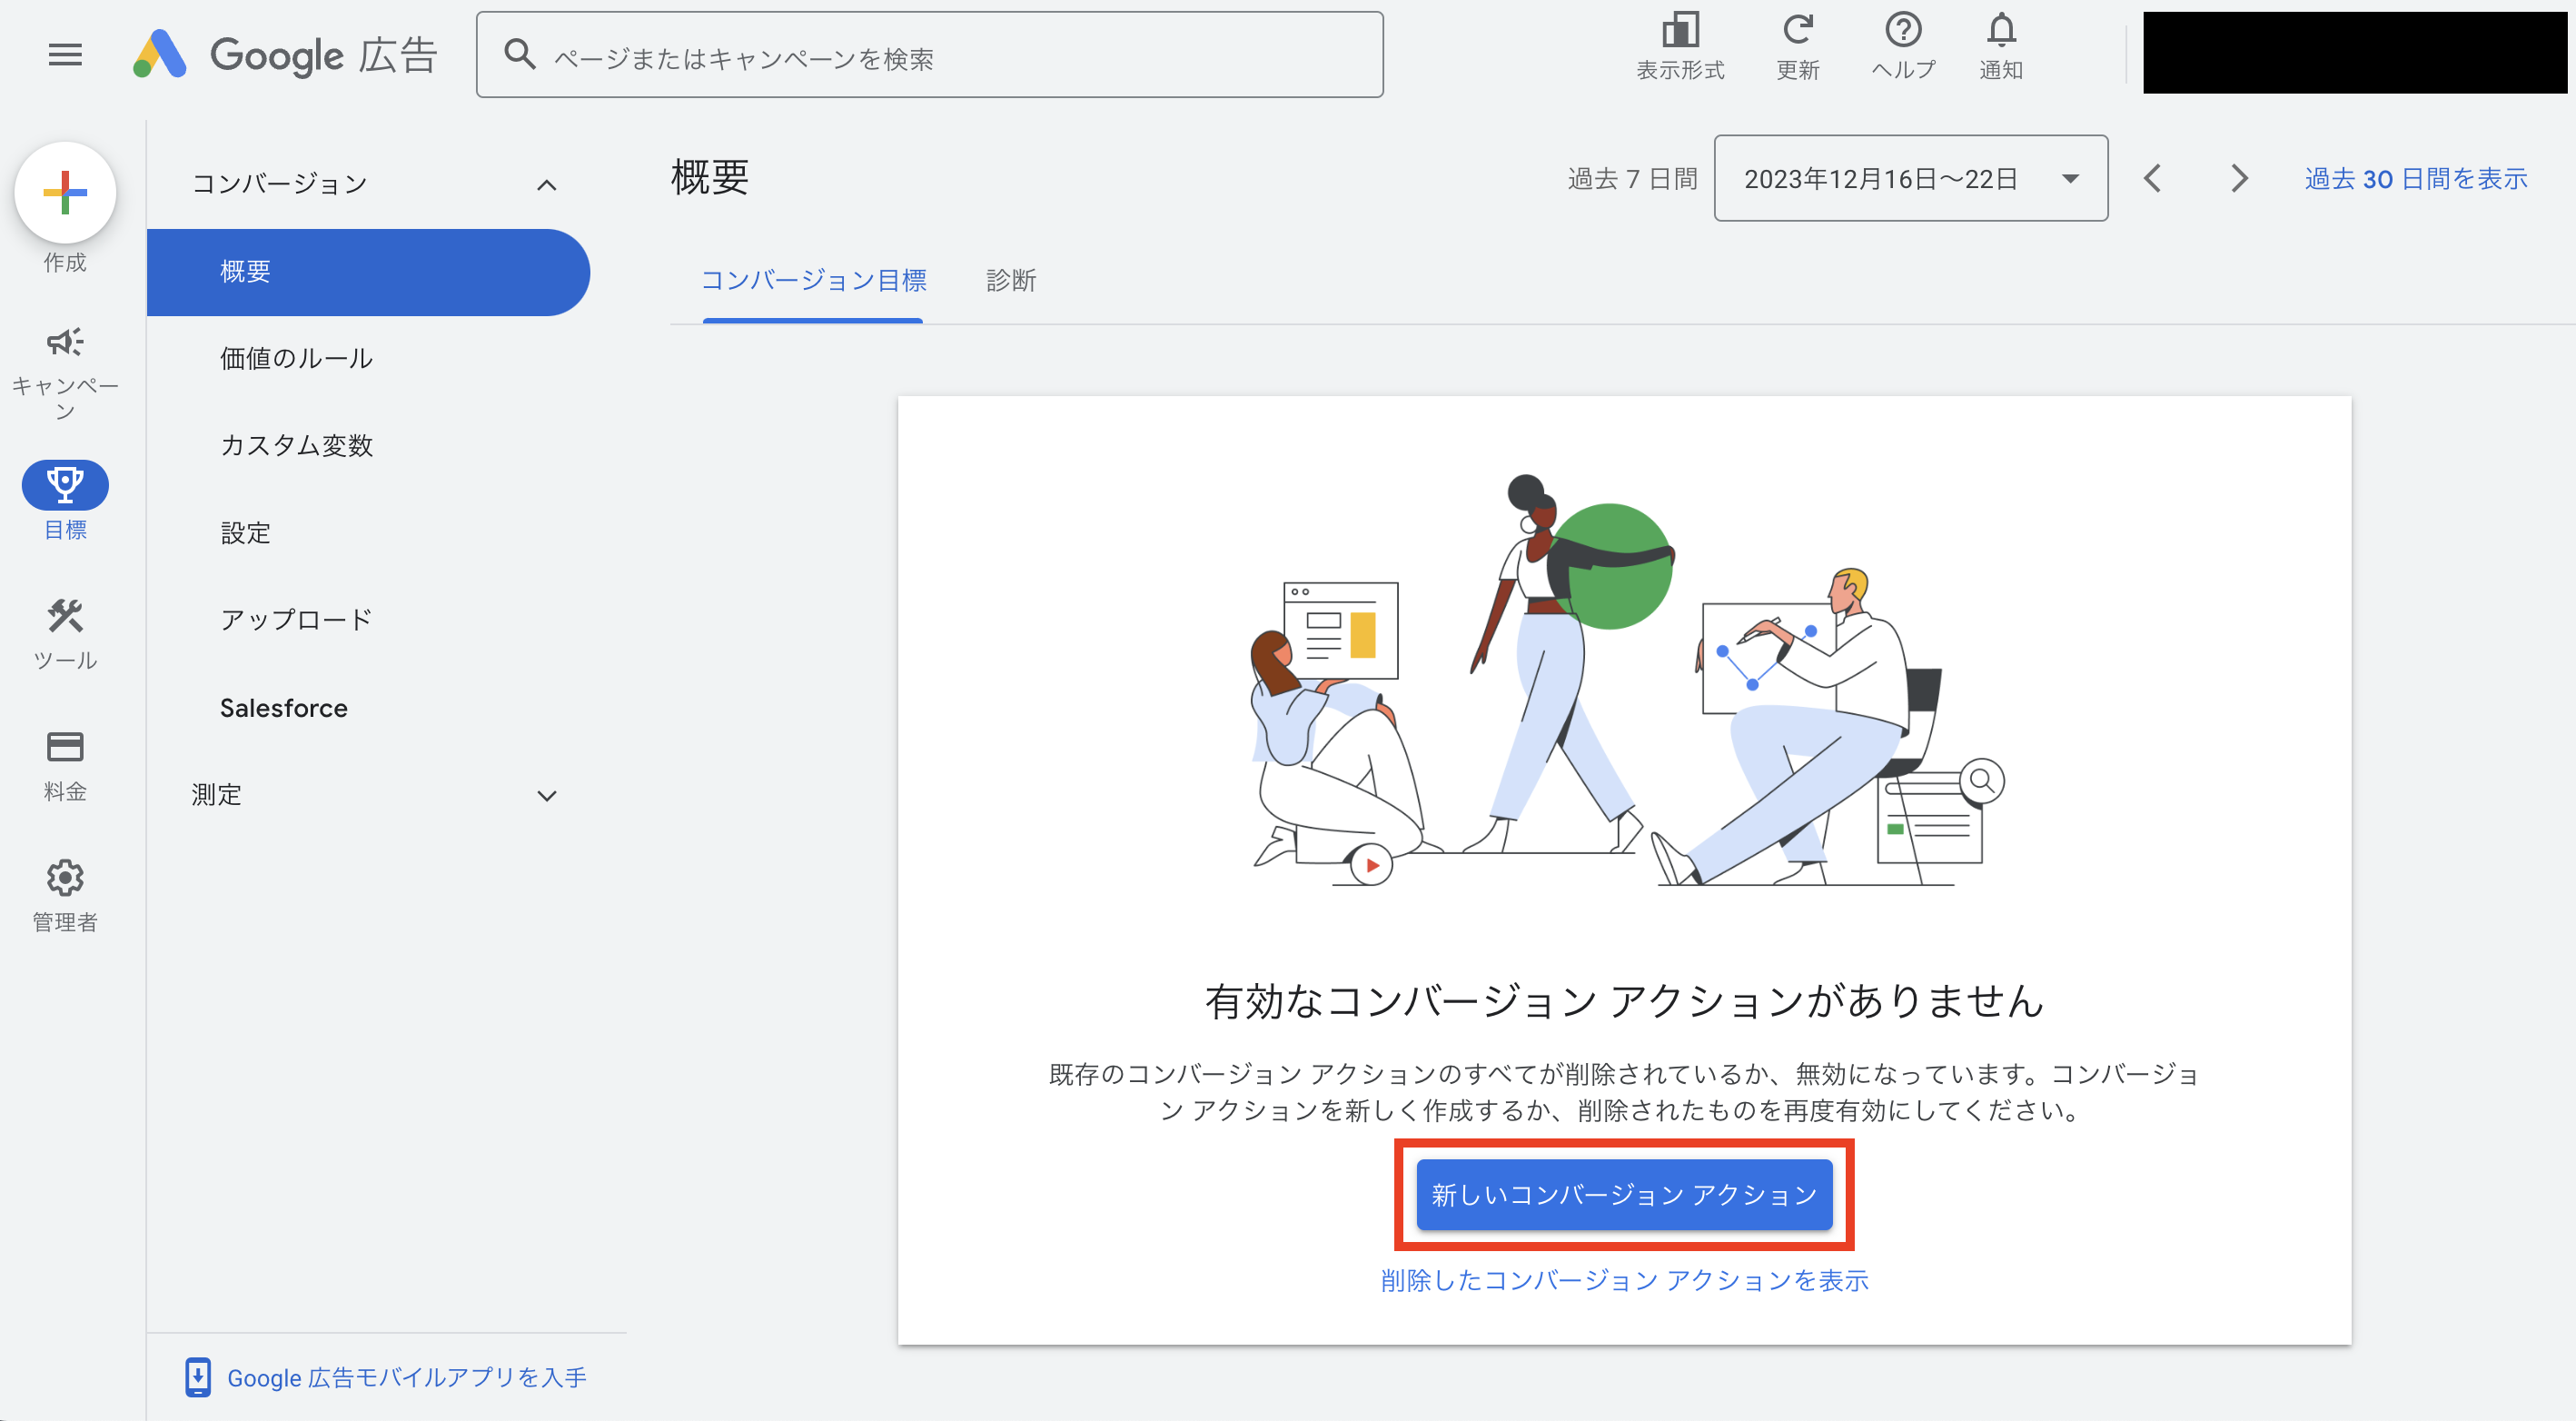Image resolution: width=2576 pixels, height=1421 pixels.
Task: Click the 表示形式 display format icon
Action: point(1680,30)
